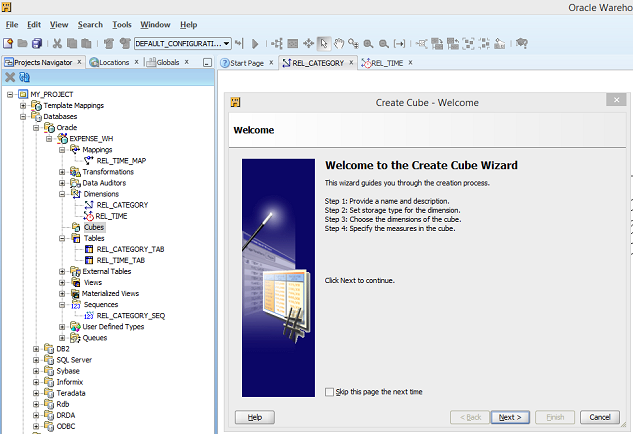Image resolution: width=633 pixels, height=434 pixels.
Task: Close the Start Page tab
Action: tap(271, 63)
